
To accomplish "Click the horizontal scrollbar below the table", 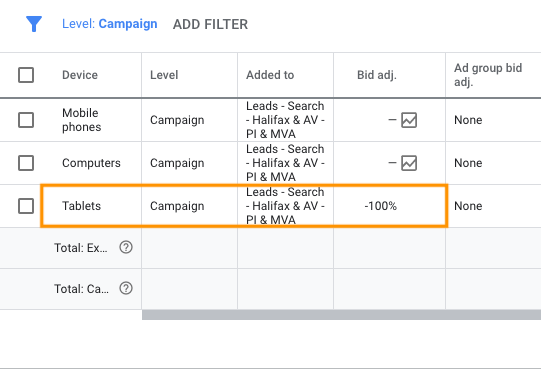I will point(341,315).
